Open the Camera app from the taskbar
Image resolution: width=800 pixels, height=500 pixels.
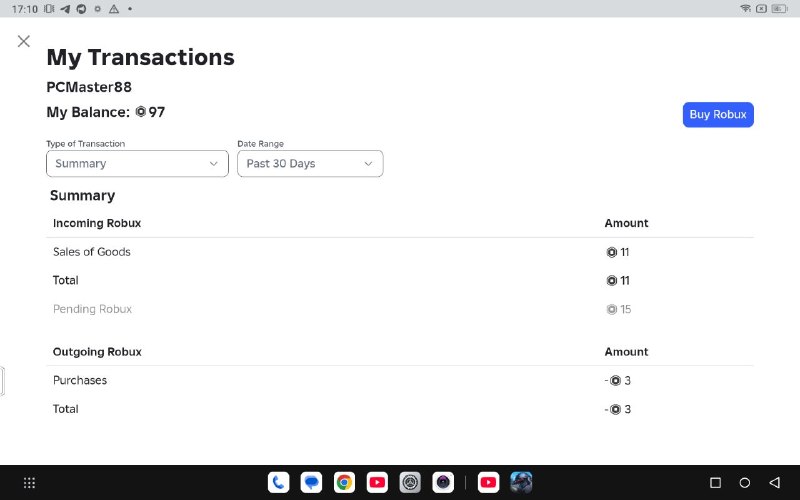pyautogui.click(x=443, y=482)
